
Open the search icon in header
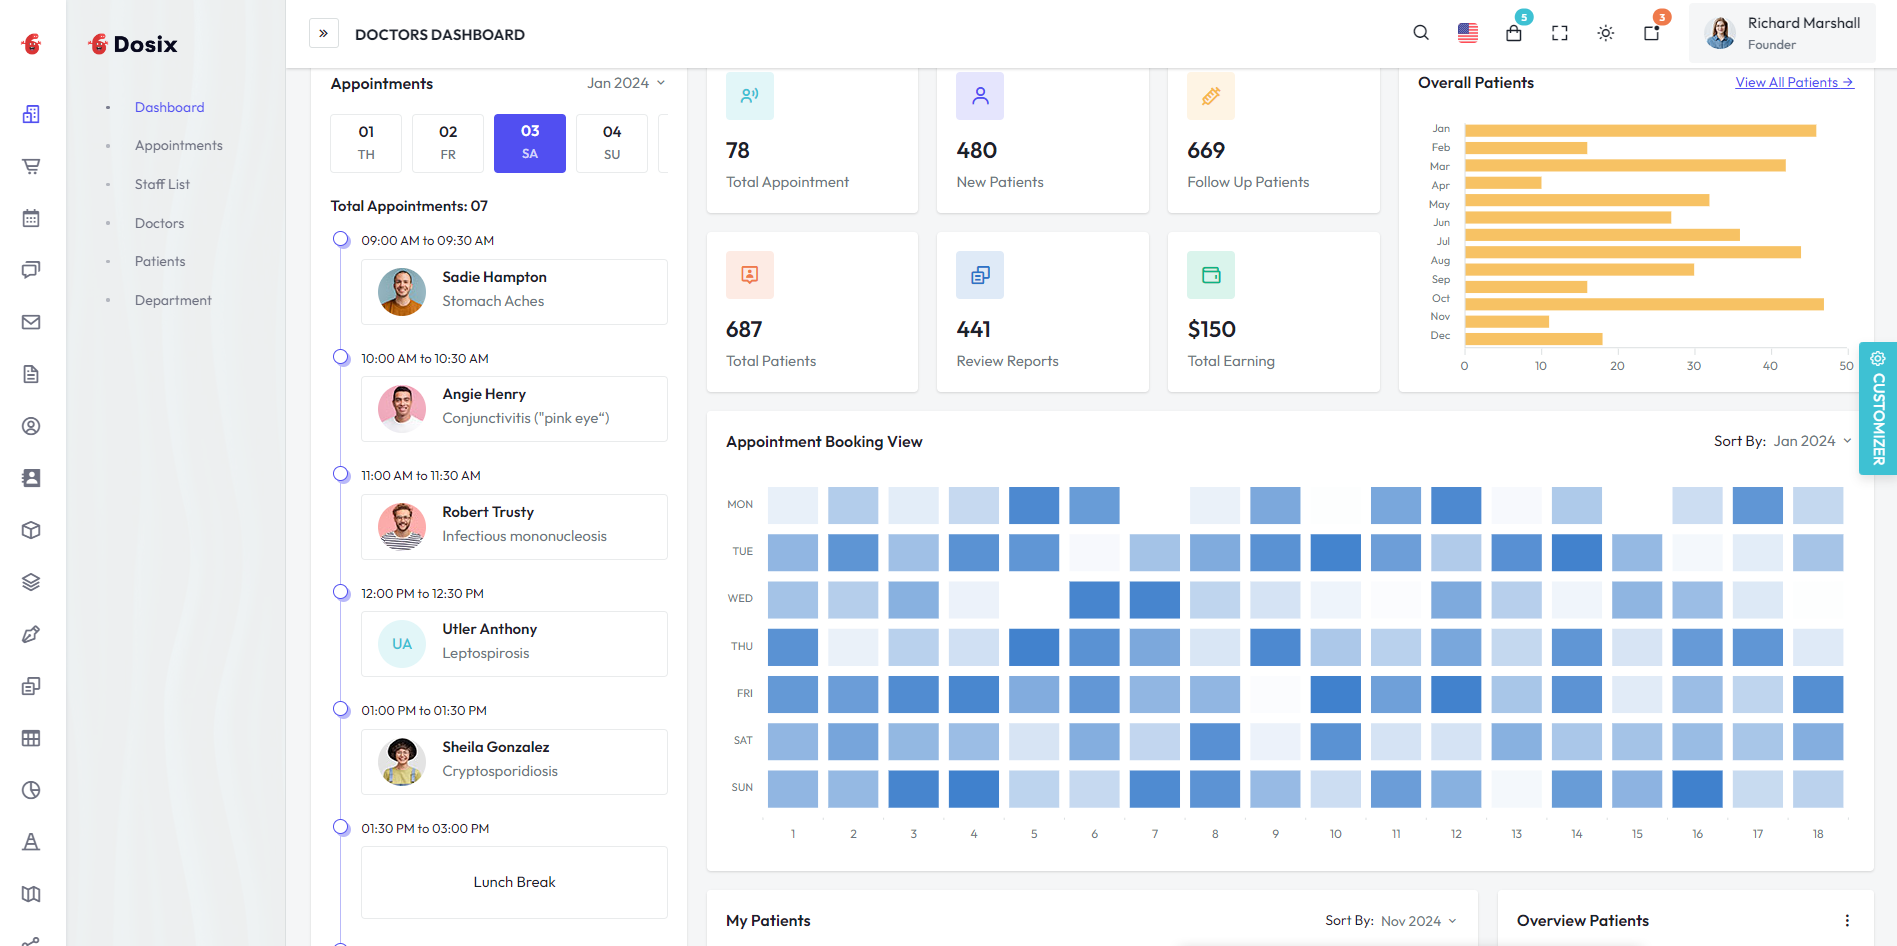pos(1421,33)
